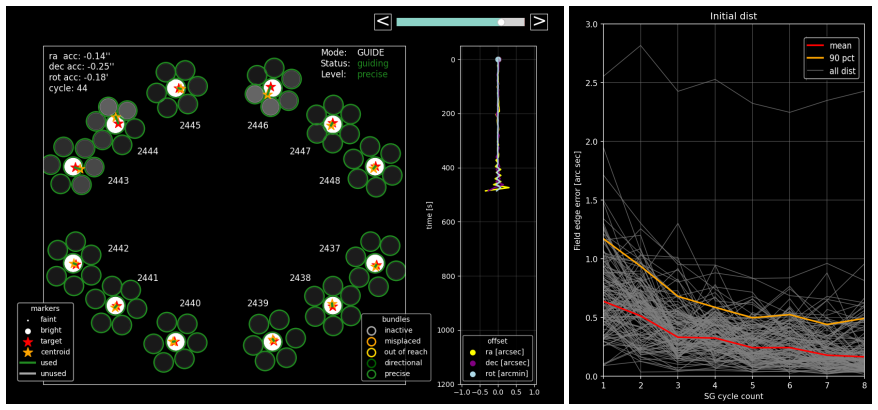Click the green 'guiding' status value
The image size is (878, 410).
[373, 63]
